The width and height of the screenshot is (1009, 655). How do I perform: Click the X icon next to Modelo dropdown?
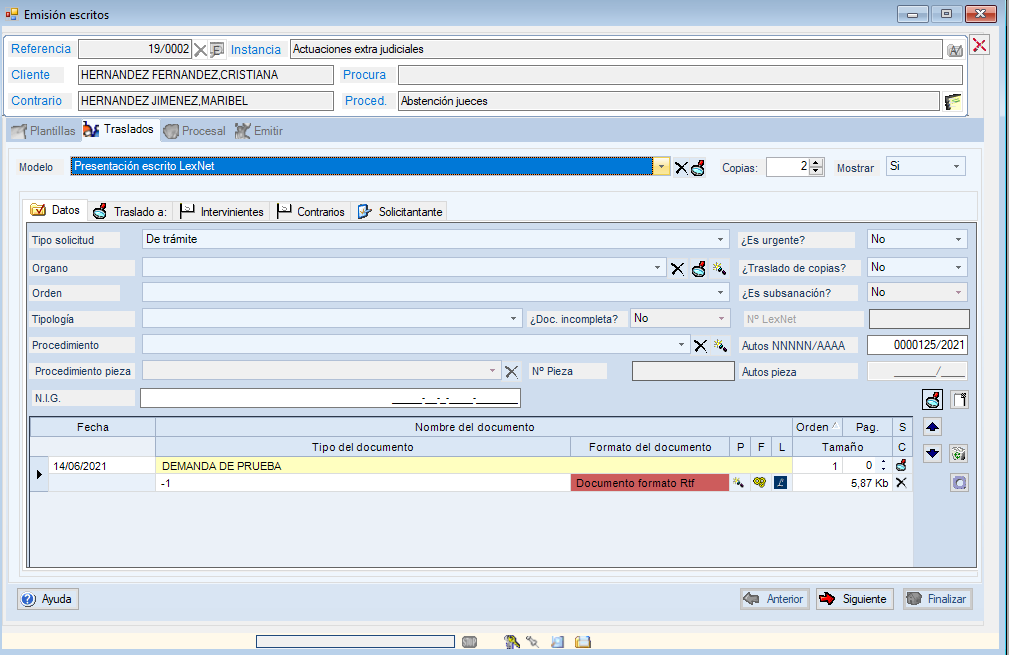pyautogui.click(x=681, y=167)
